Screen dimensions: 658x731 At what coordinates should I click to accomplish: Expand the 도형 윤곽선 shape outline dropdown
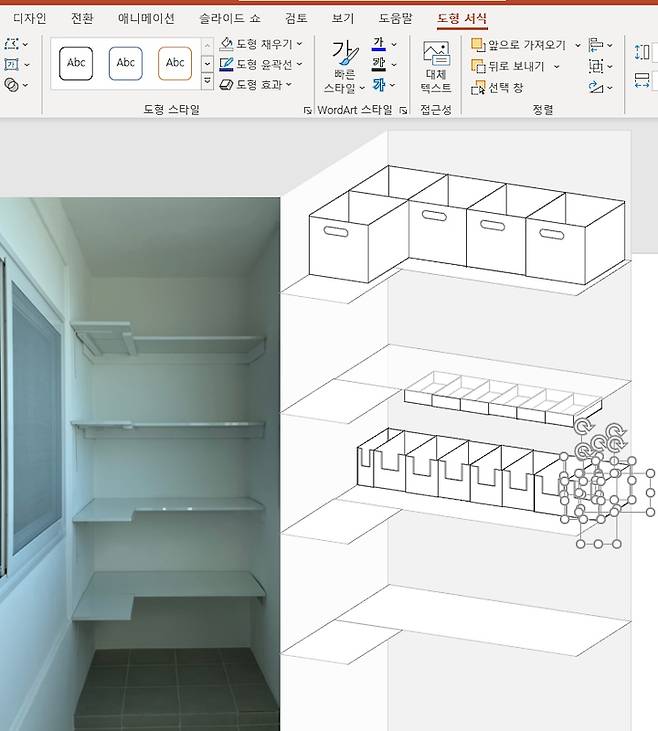click(x=300, y=64)
